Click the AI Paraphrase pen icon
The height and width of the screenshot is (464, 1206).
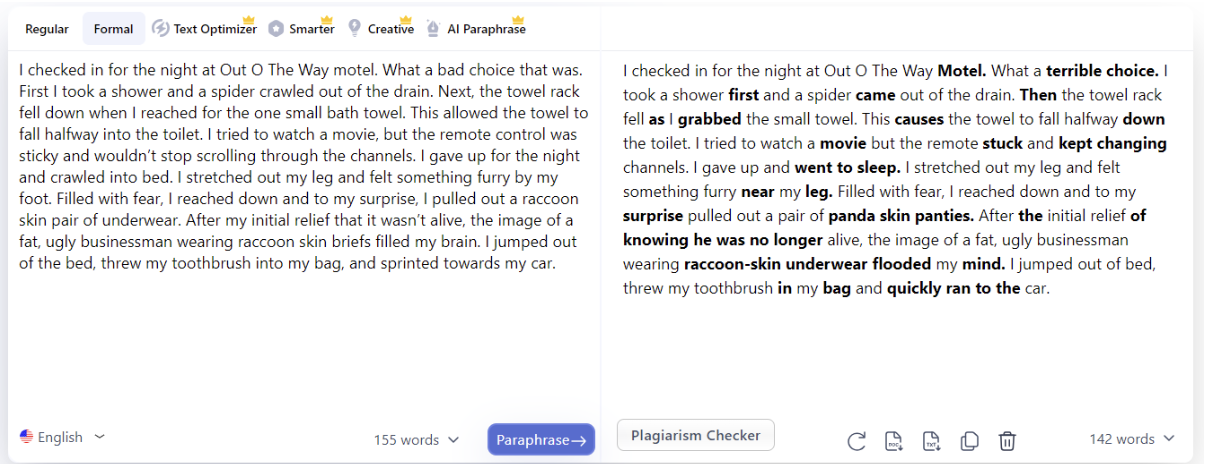coord(432,29)
